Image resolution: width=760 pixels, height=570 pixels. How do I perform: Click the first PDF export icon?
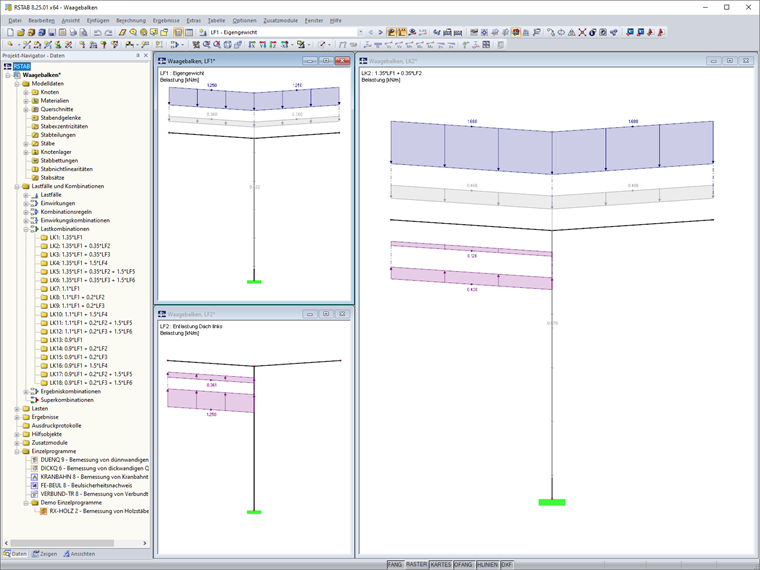click(650, 32)
